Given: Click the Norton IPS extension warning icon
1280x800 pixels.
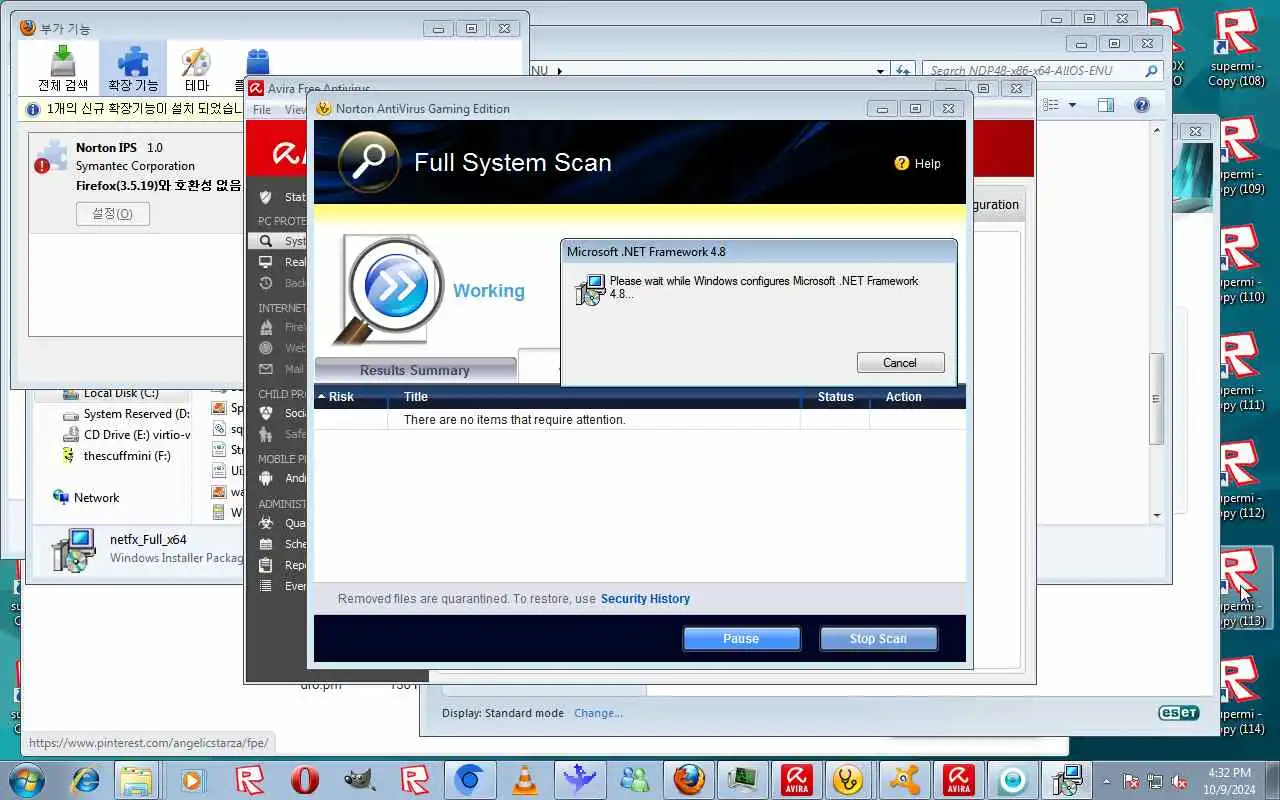Looking at the screenshot, I should pyautogui.click(x=48, y=157).
